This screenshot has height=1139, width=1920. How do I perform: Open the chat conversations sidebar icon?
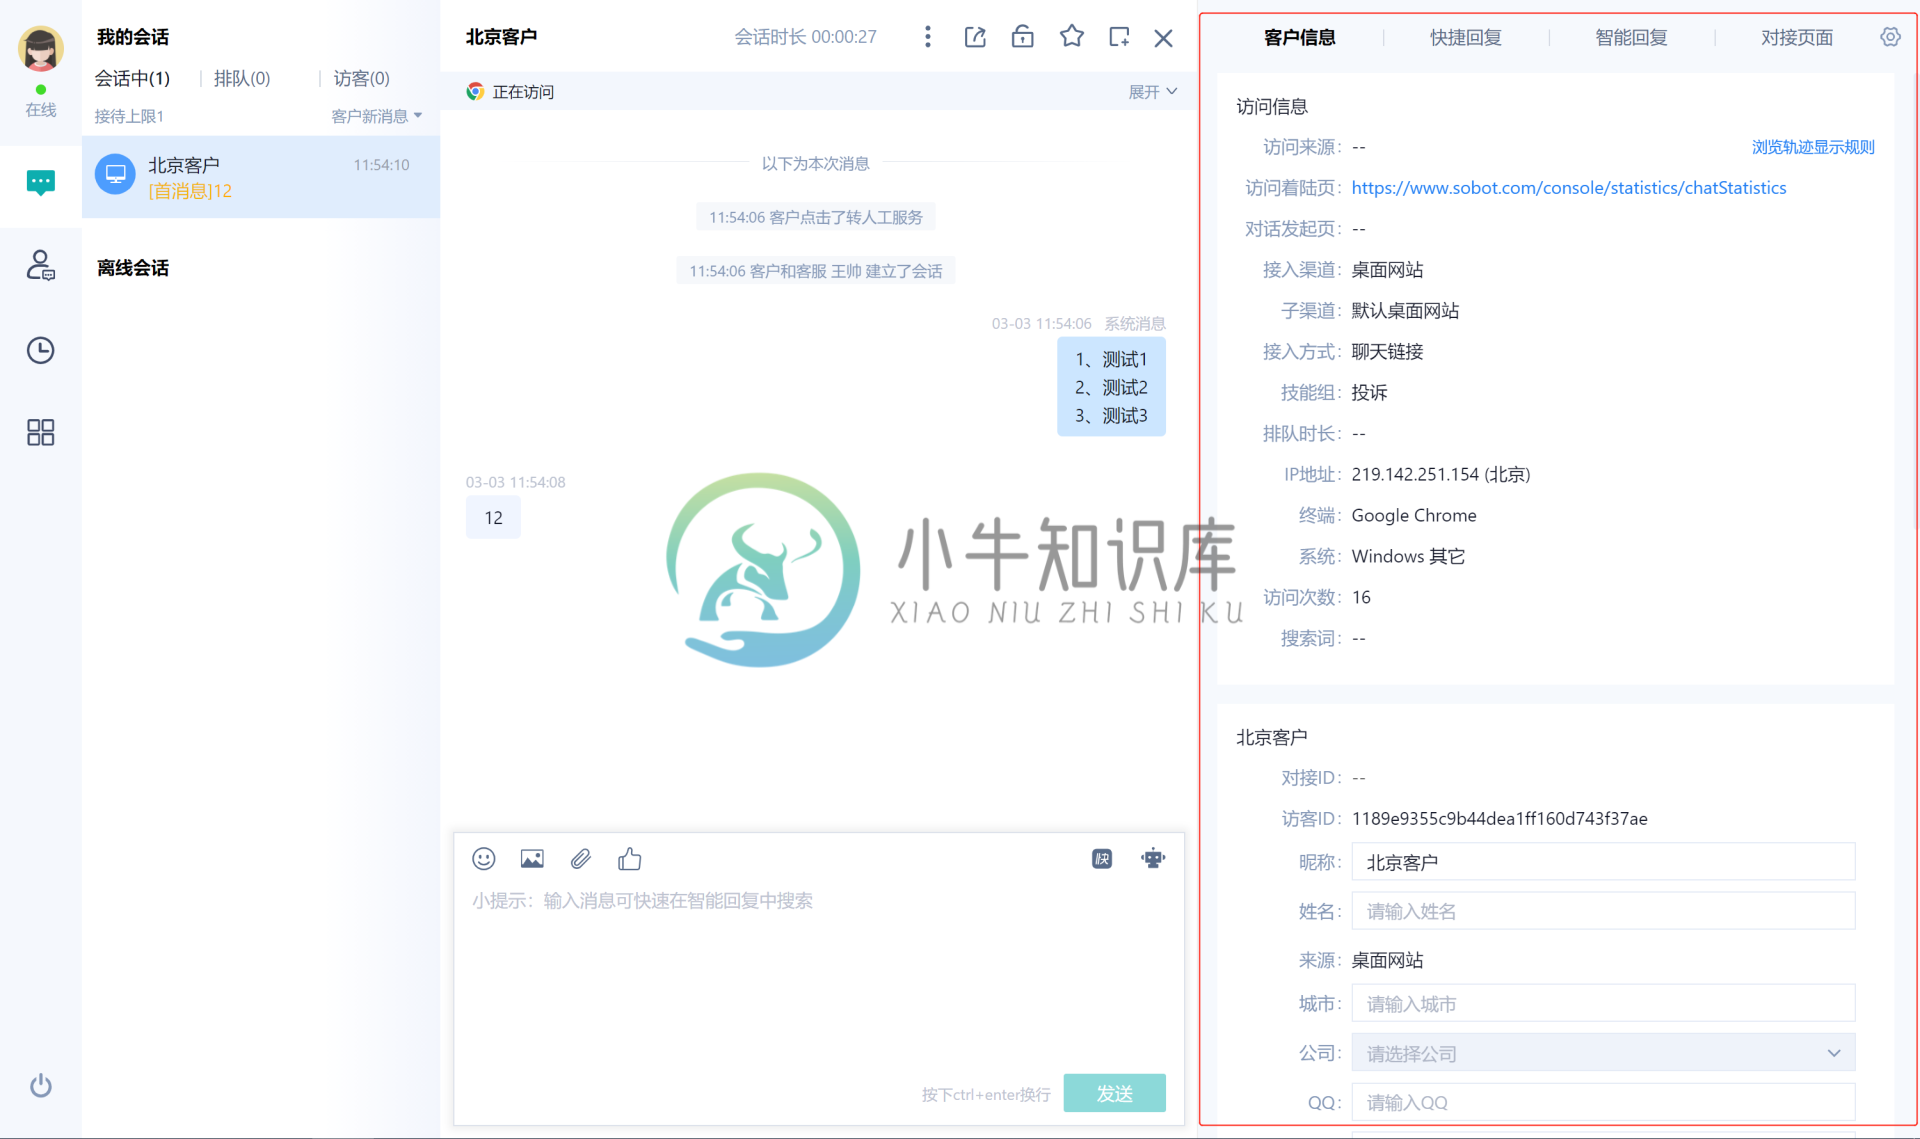pyautogui.click(x=40, y=183)
